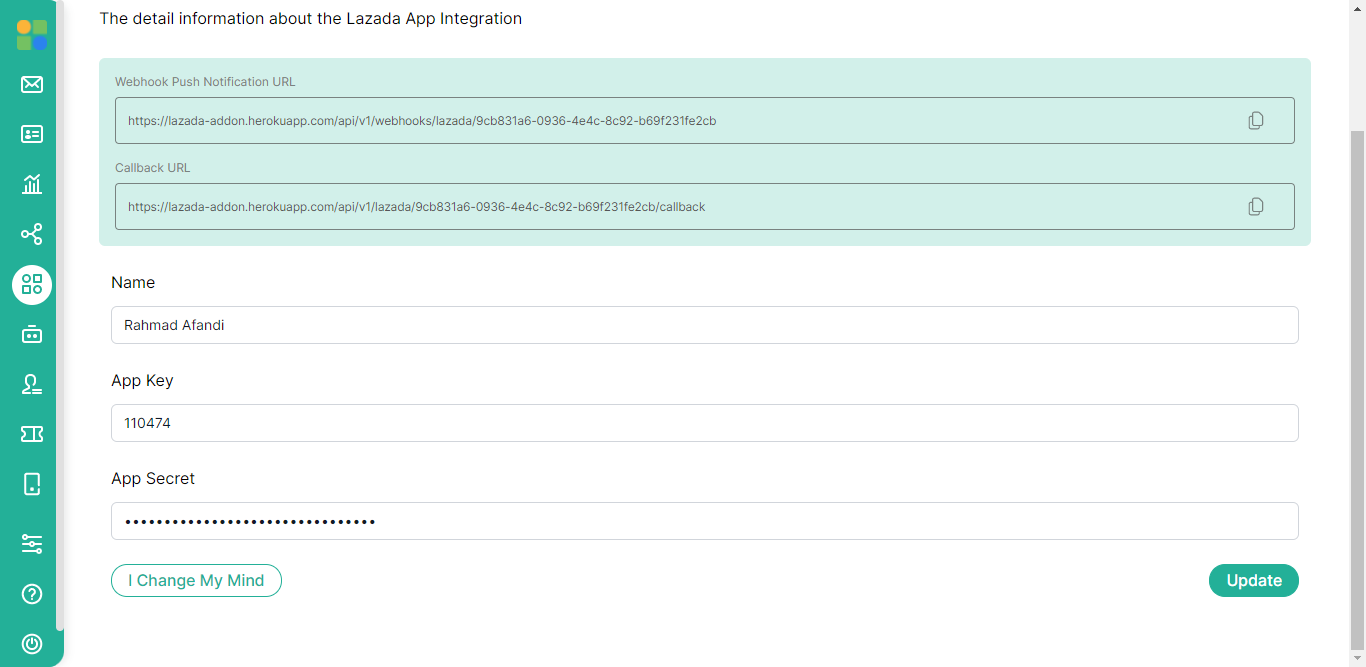Image resolution: width=1366 pixels, height=667 pixels.
Task: Click the 'Callback URL' label
Action: pyautogui.click(x=152, y=168)
